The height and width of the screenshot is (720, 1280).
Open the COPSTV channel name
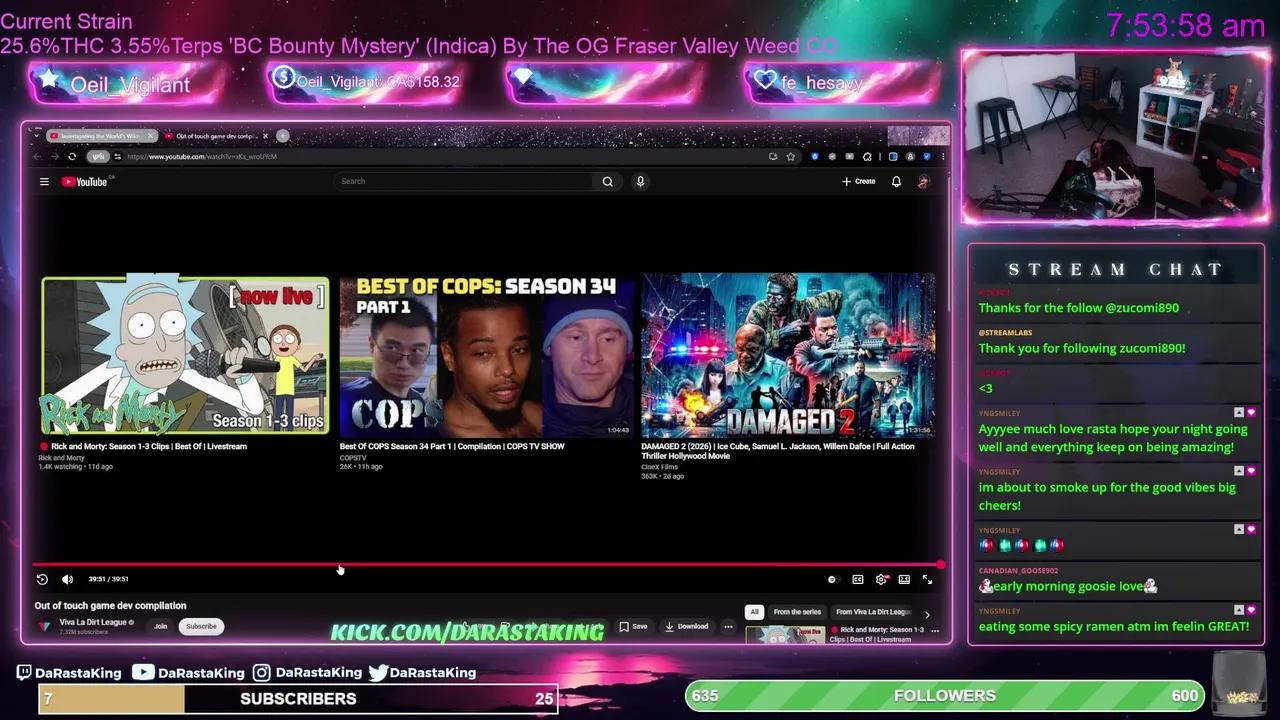(353, 457)
